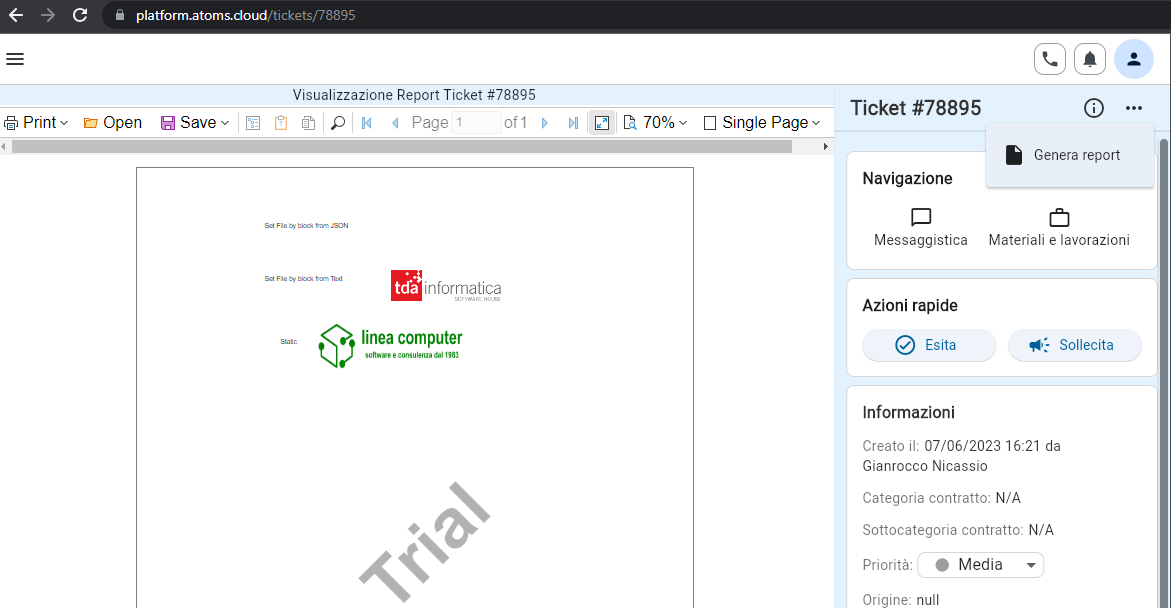Reload the page in browser

point(80,15)
